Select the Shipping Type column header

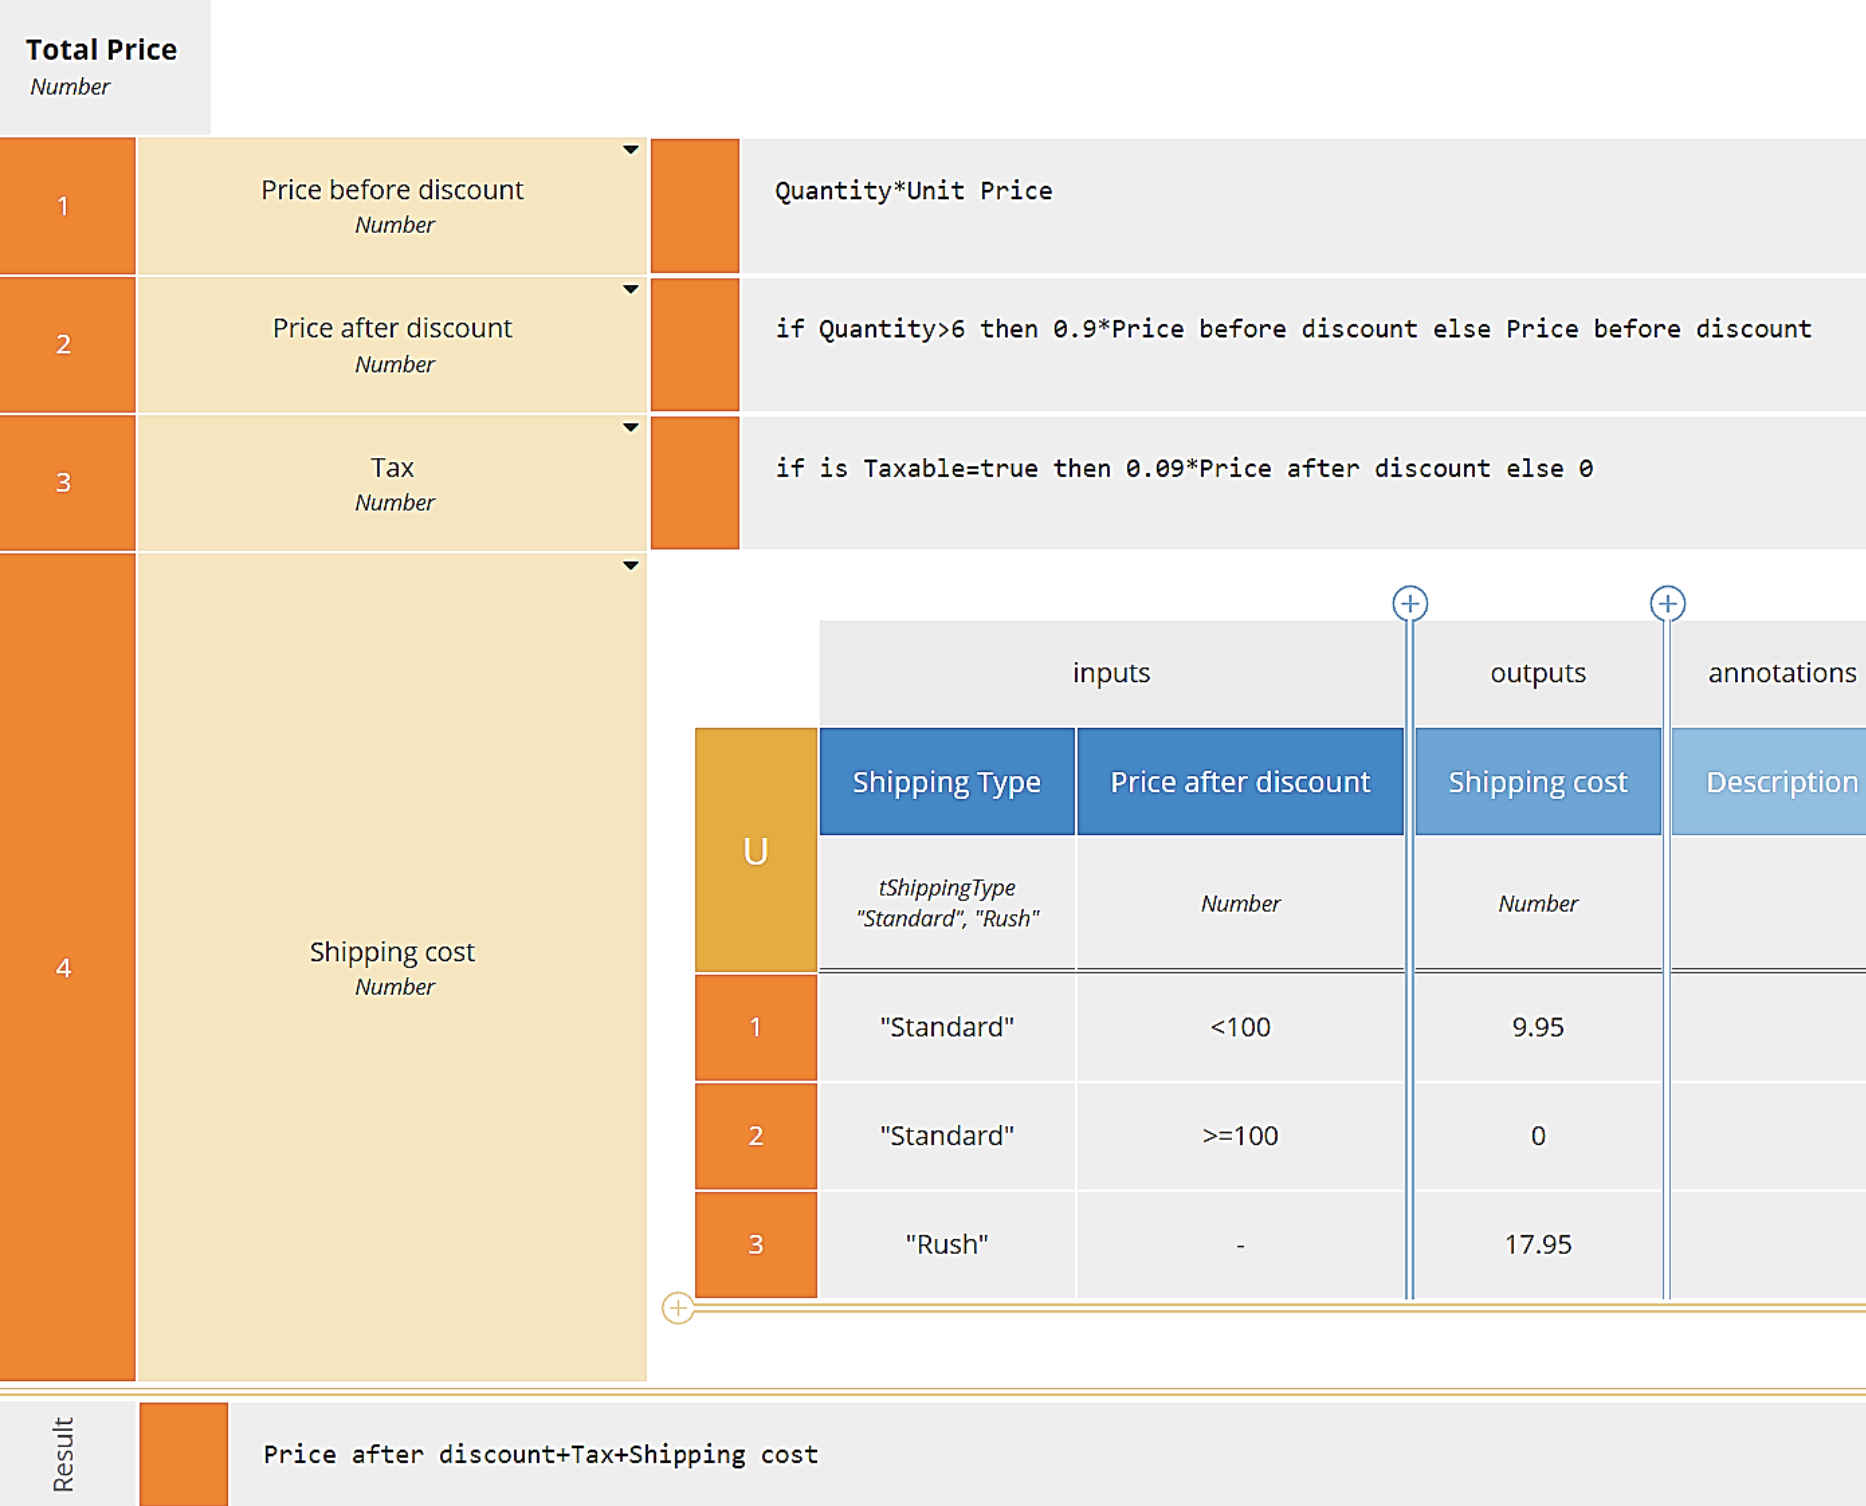click(x=946, y=781)
